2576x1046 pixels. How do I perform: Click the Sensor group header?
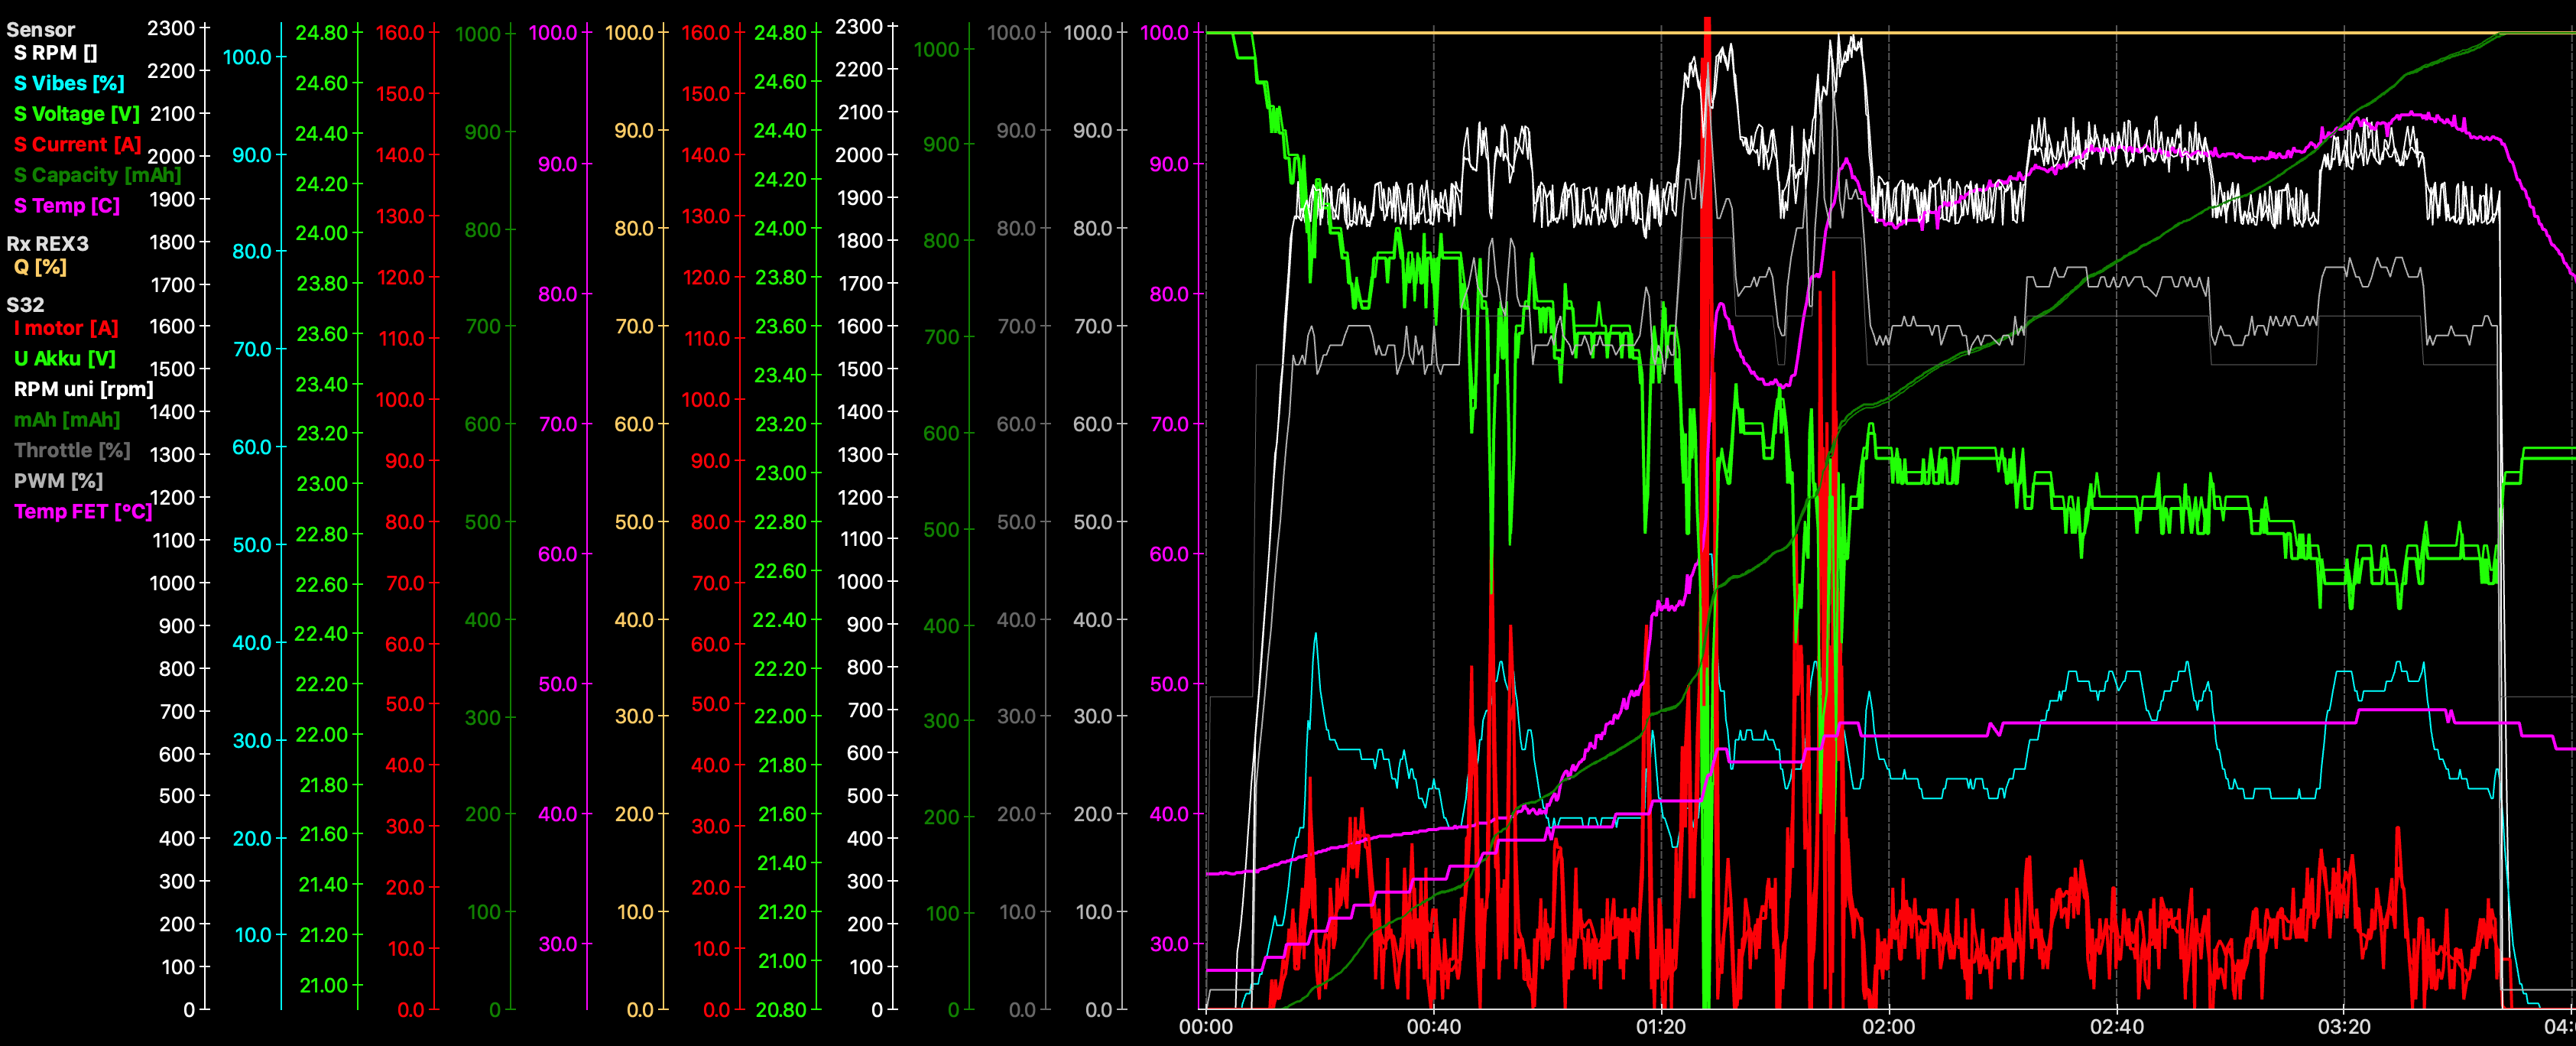coord(40,30)
